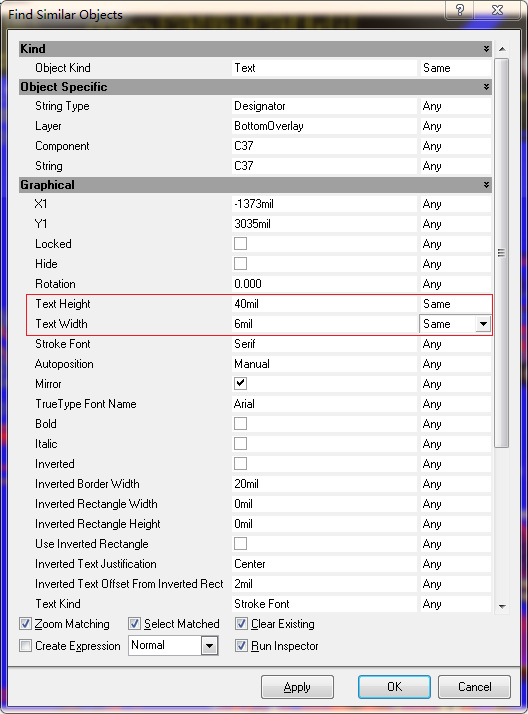Click the Text Kind value Stroke Font
The height and width of the screenshot is (714, 528).
(324, 604)
